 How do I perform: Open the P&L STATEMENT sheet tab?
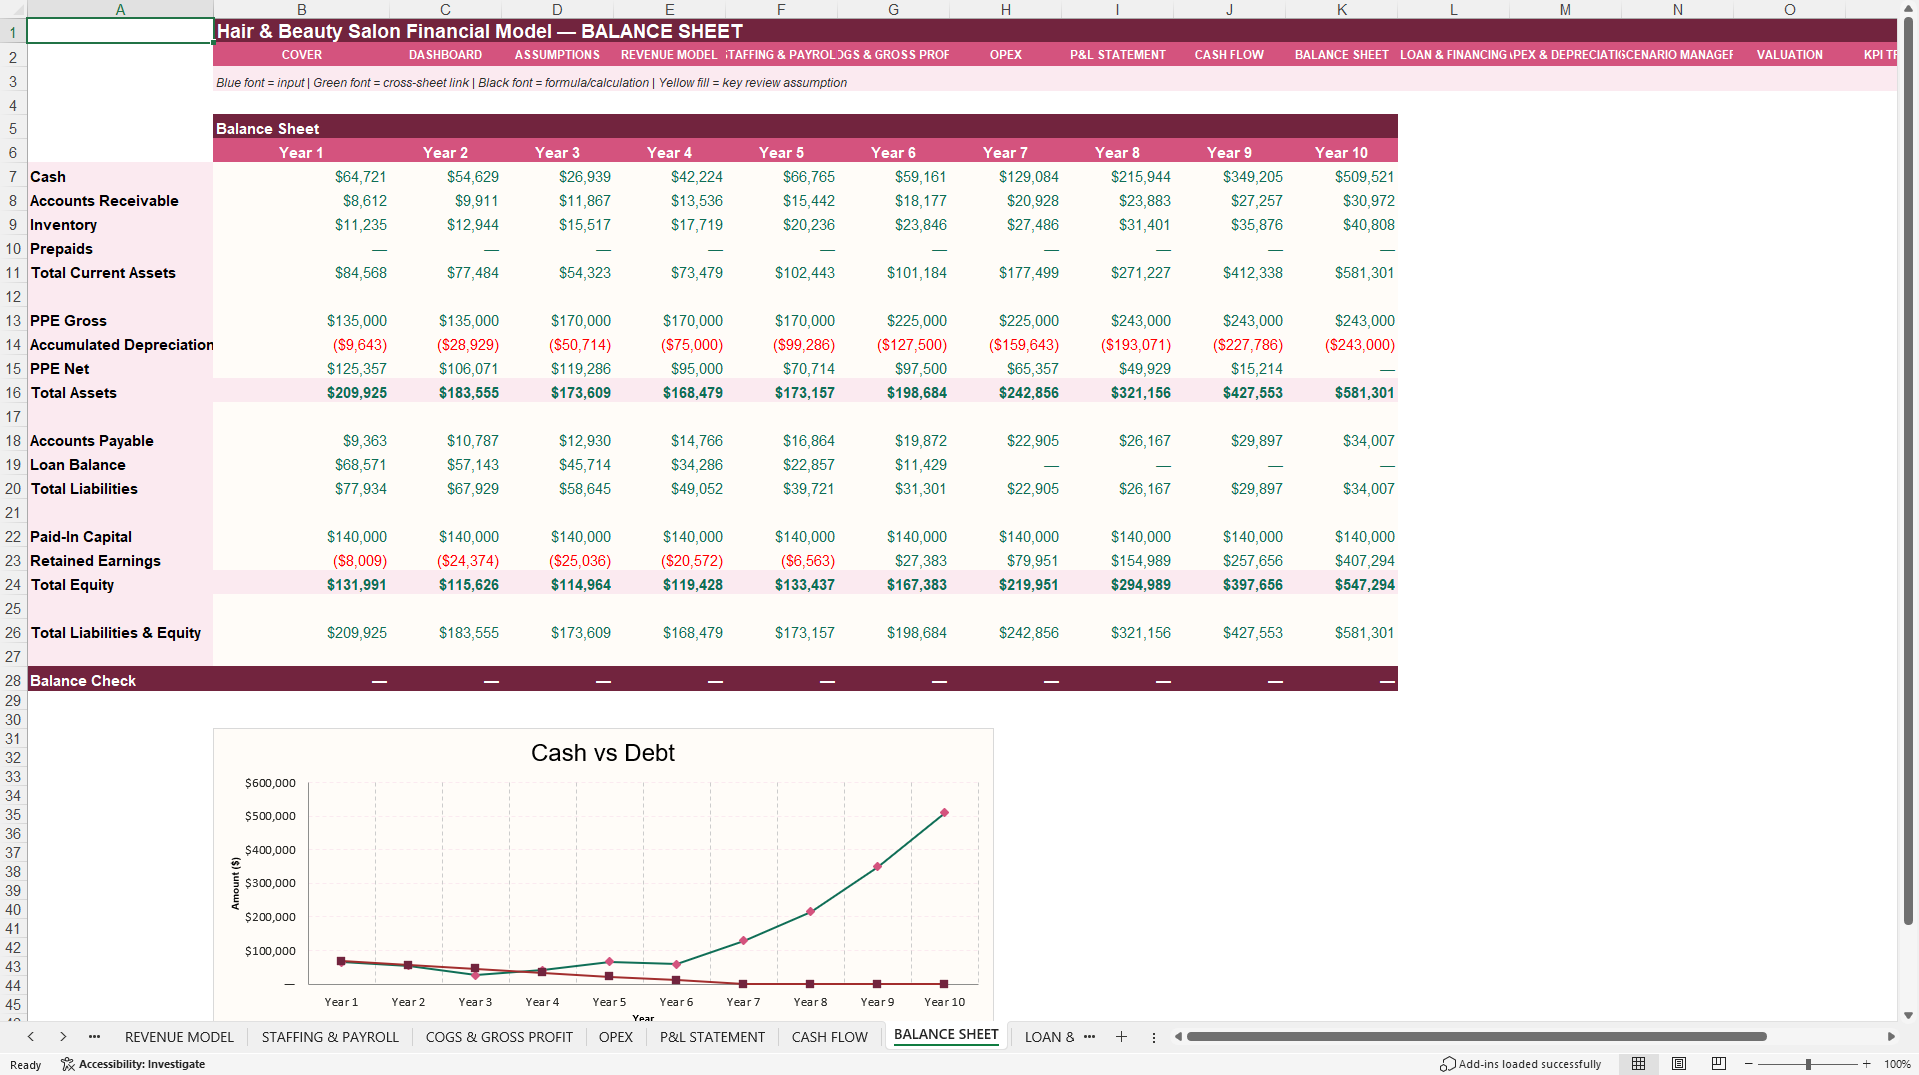coord(712,1037)
